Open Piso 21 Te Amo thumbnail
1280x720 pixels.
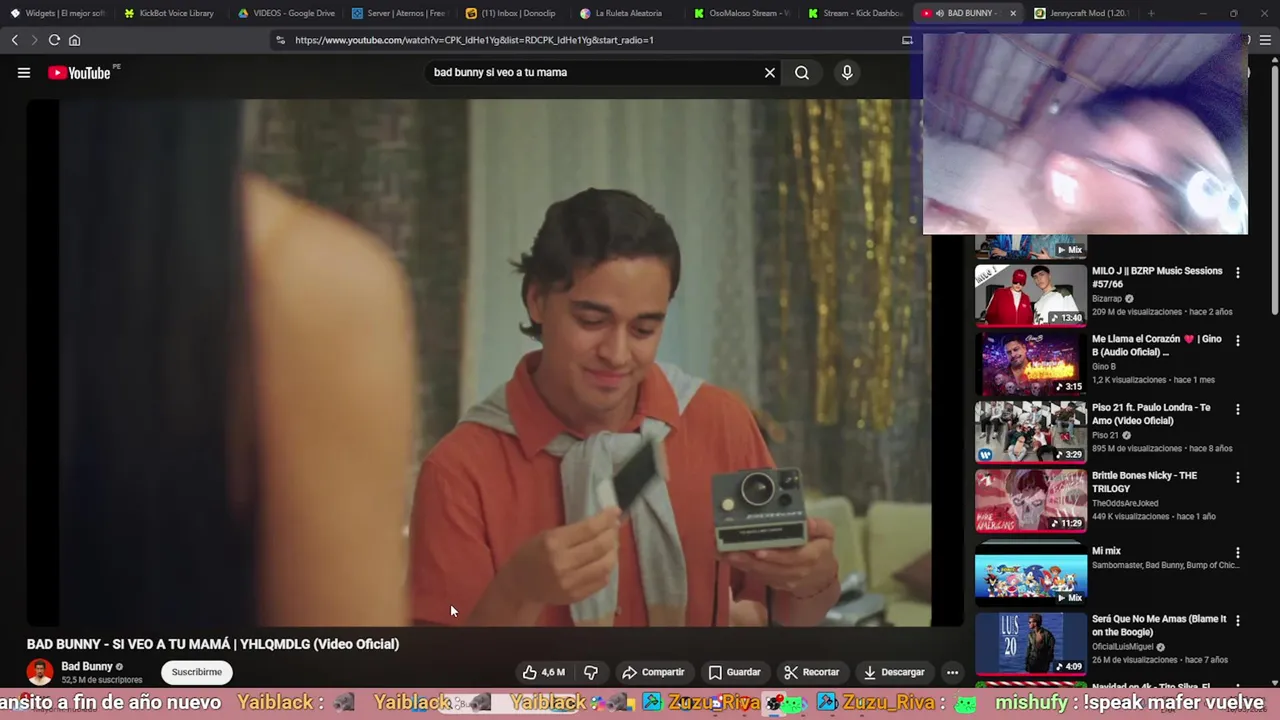1031,432
